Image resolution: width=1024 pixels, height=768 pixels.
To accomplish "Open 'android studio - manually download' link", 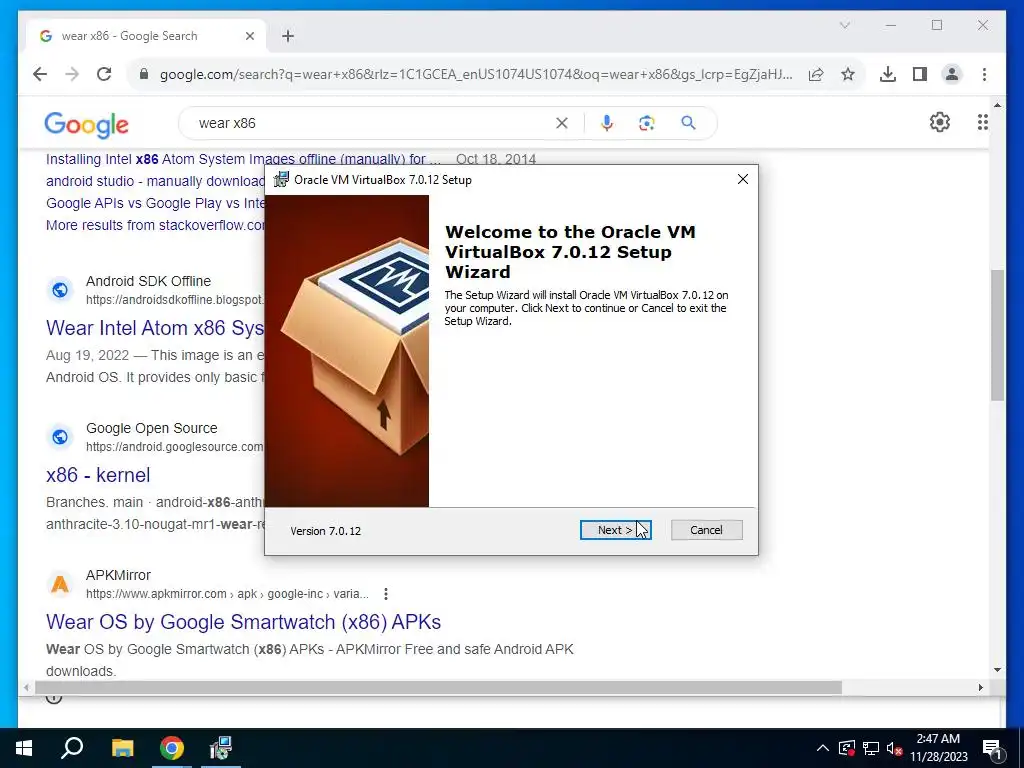I will pos(155,181).
